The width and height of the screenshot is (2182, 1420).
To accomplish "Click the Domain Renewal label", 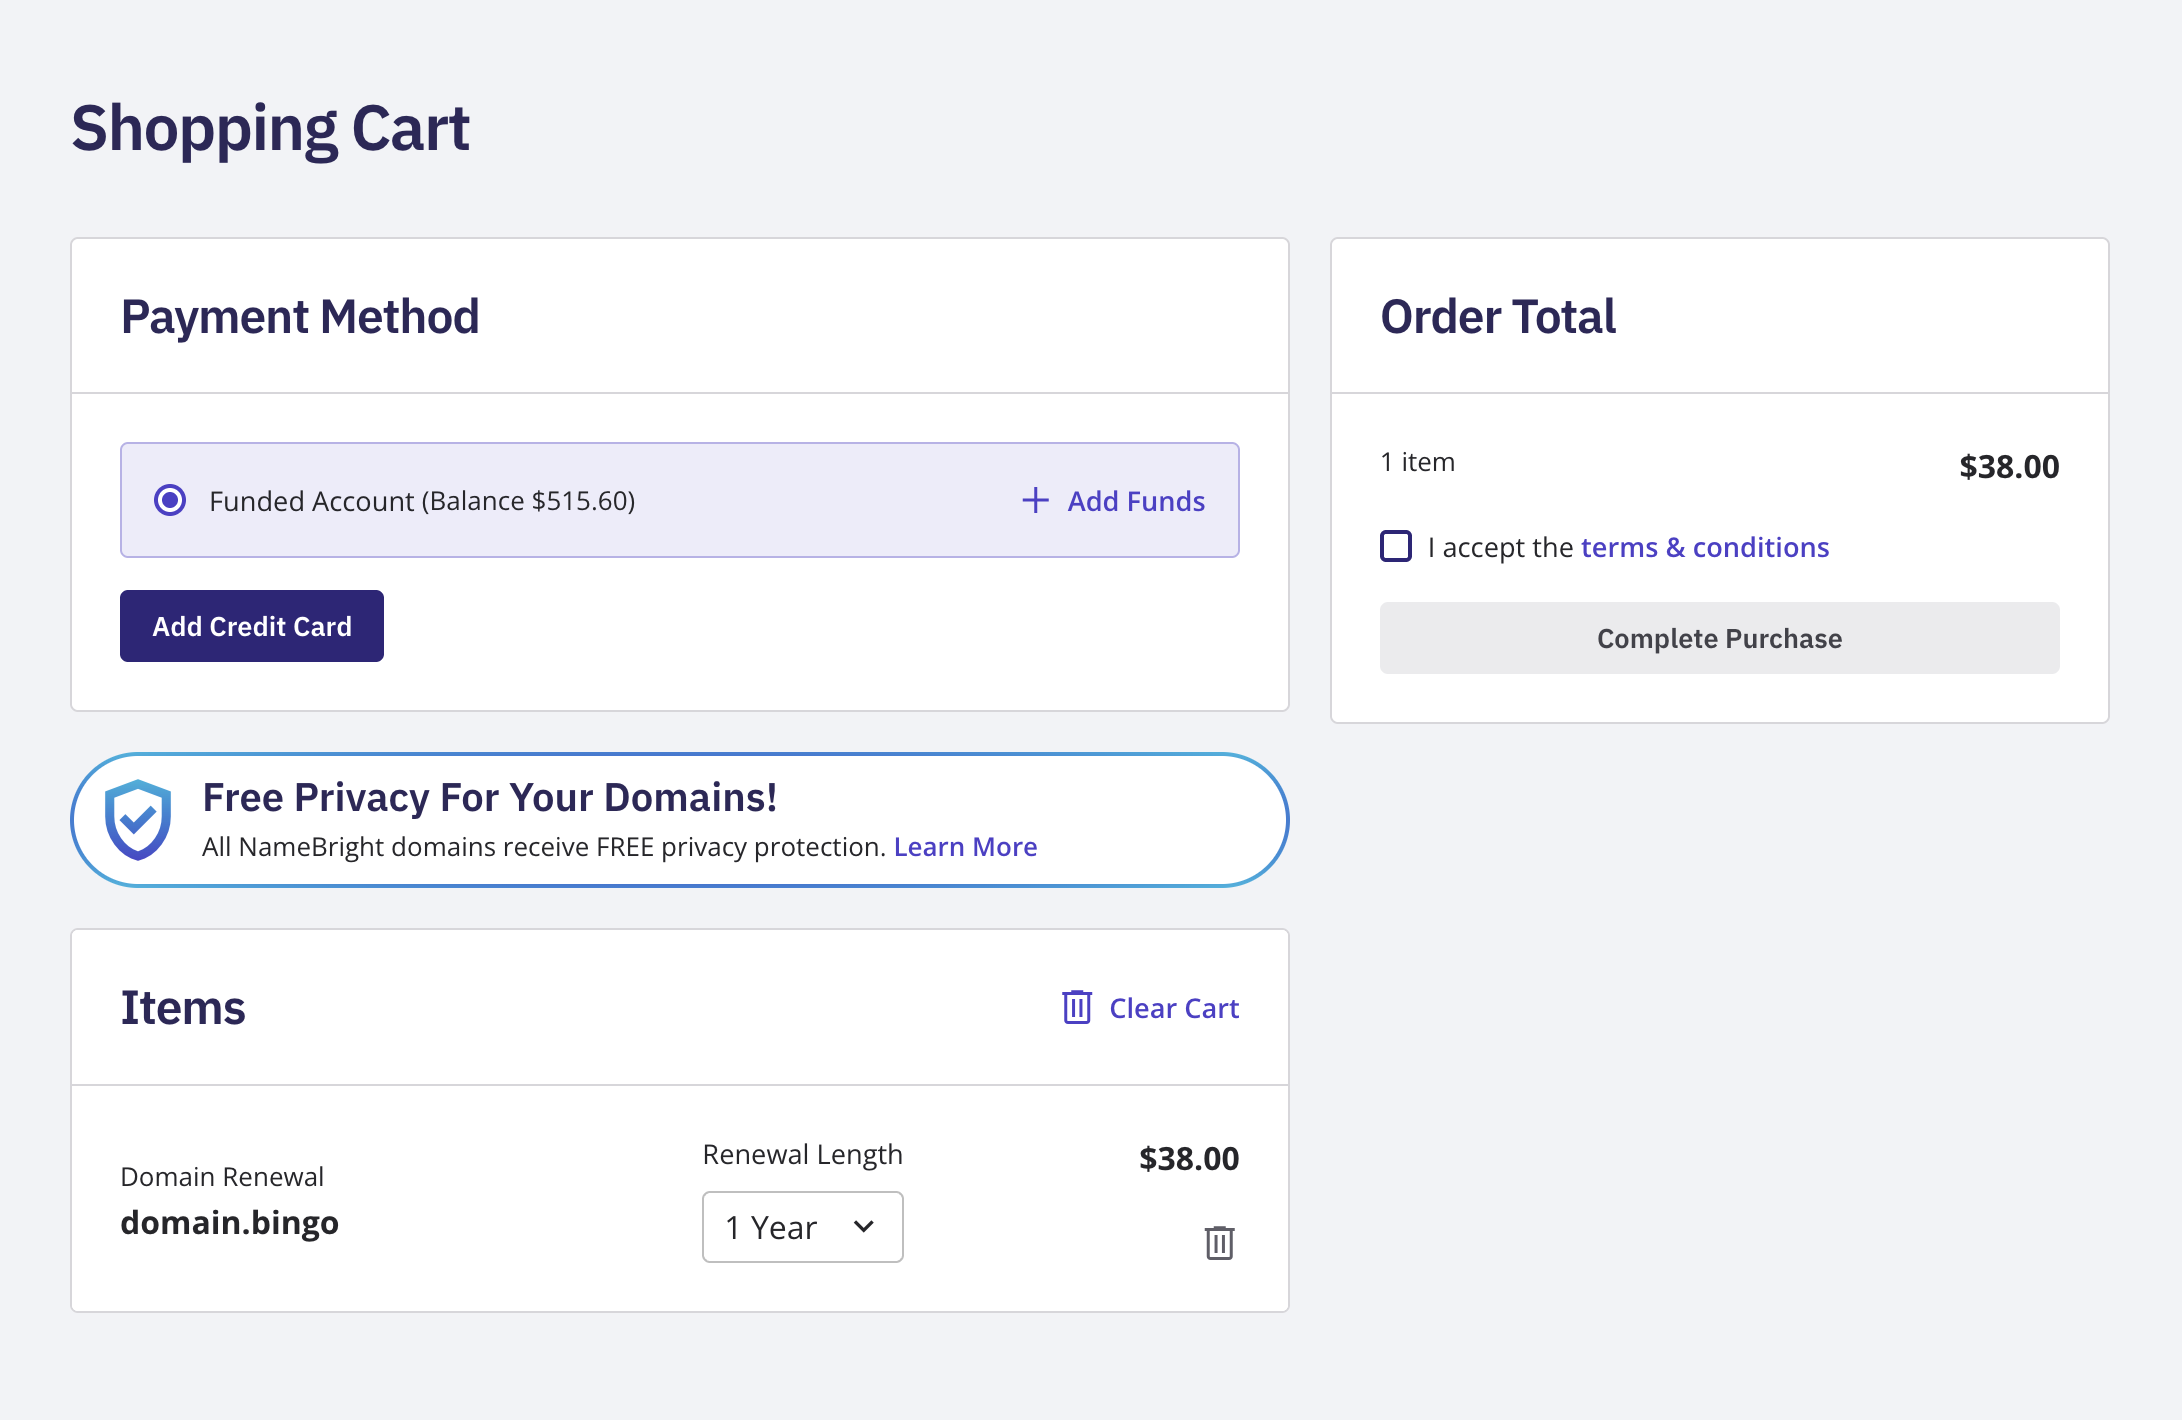I will point(222,1176).
